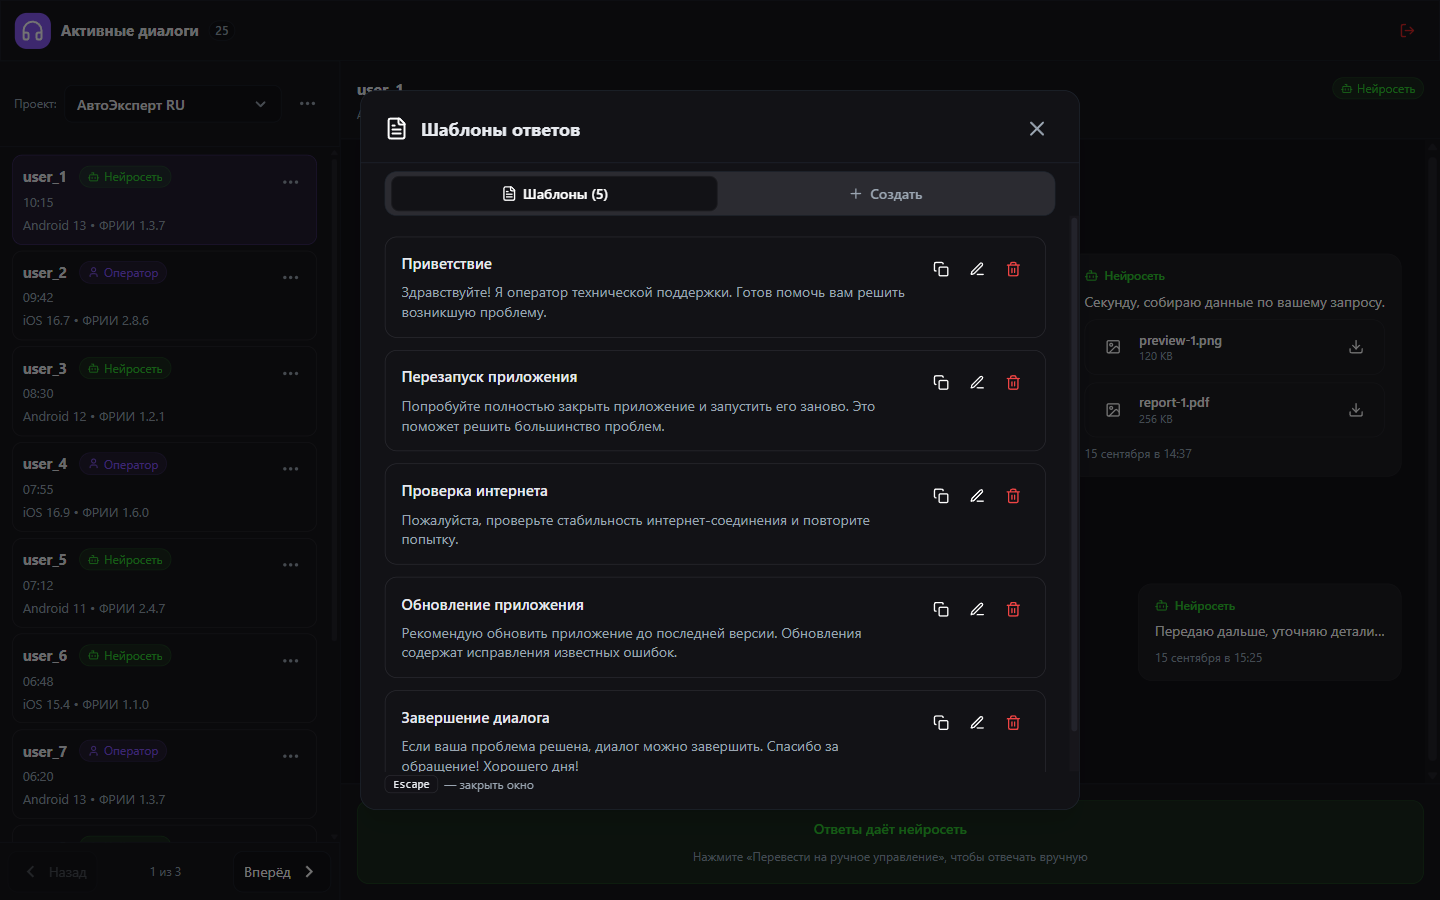Click the Приветствие template title
The image size is (1440, 900).
[446, 264]
